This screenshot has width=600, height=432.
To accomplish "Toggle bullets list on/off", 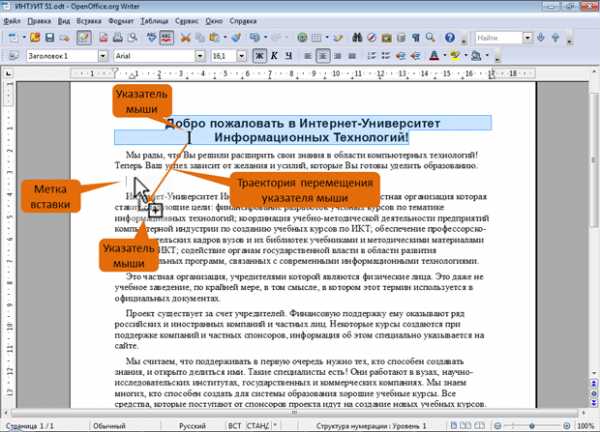I will [x=386, y=56].
